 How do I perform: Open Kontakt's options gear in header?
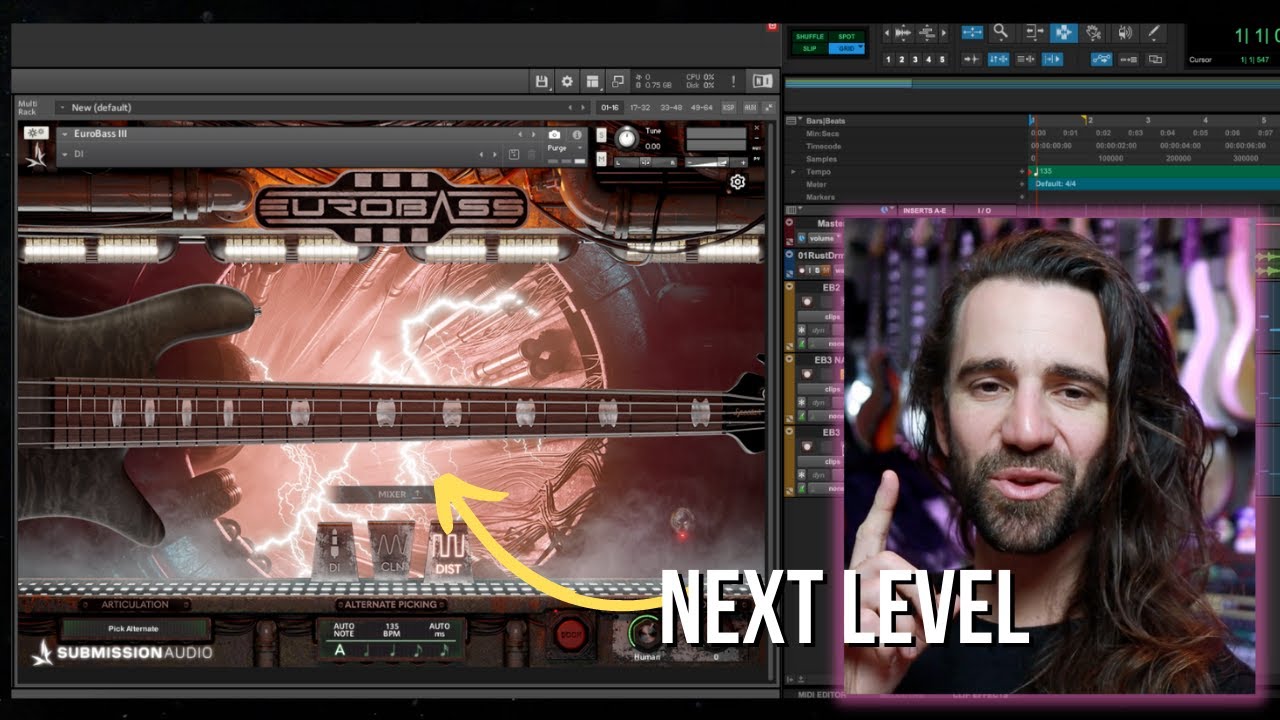pos(567,82)
